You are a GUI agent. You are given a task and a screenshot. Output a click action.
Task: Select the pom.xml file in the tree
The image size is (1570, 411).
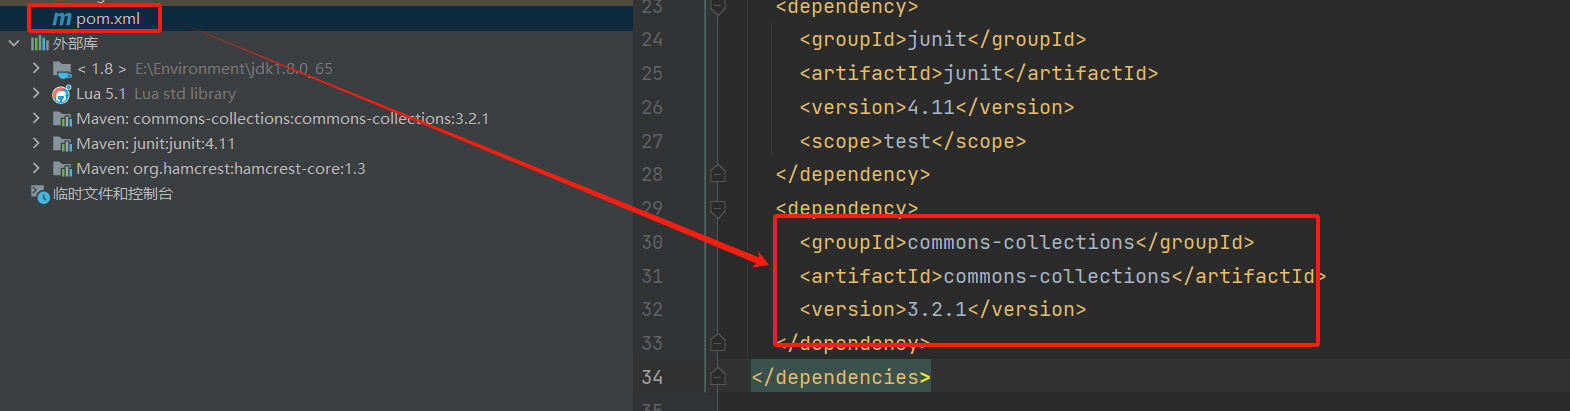(x=108, y=19)
